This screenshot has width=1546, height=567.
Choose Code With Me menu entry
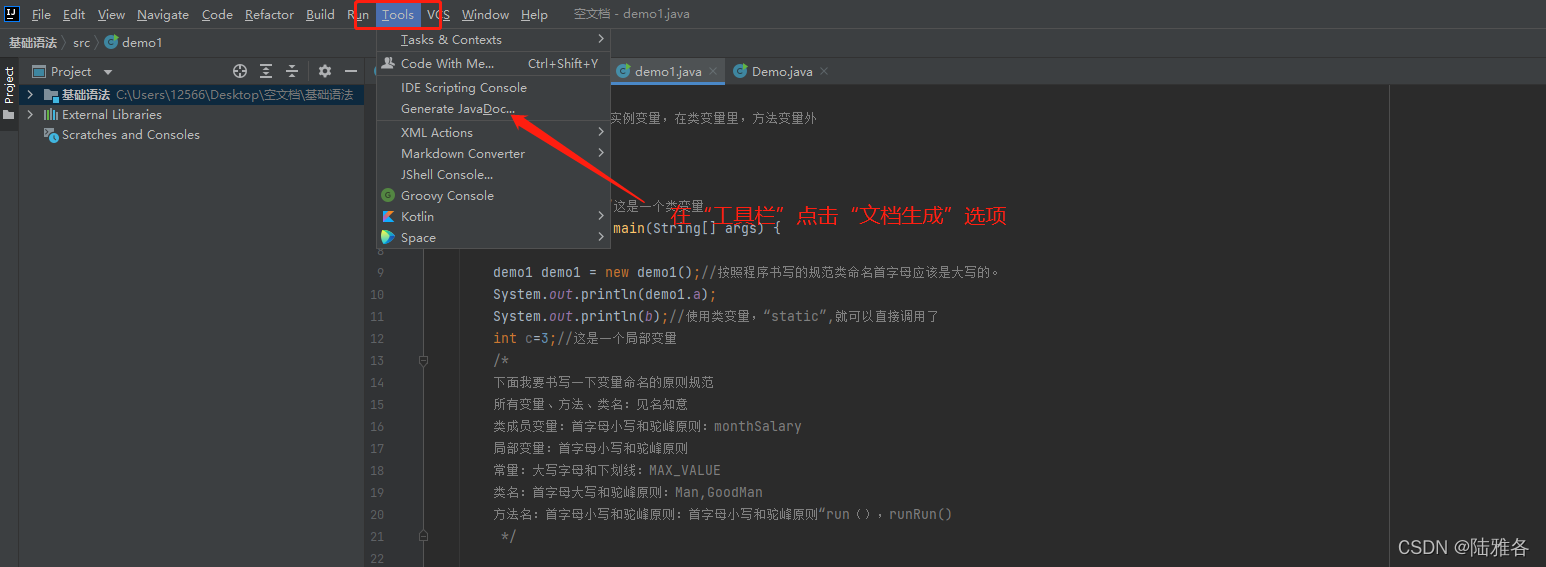point(493,63)
